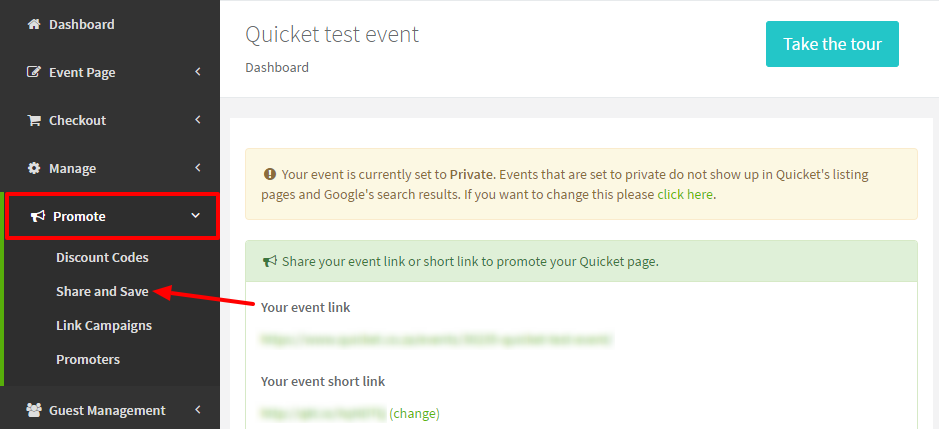Viewport: 939px width, 429px height.
Task: Open the Promoters menu entry
Action: (88, 359)
